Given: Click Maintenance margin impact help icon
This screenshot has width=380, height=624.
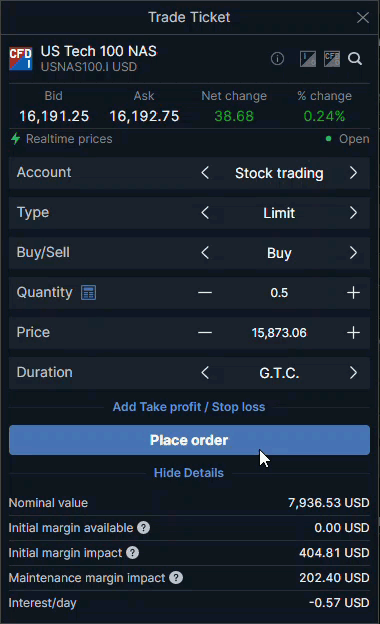Looking at the screenshot, I should tap(176, 577).
